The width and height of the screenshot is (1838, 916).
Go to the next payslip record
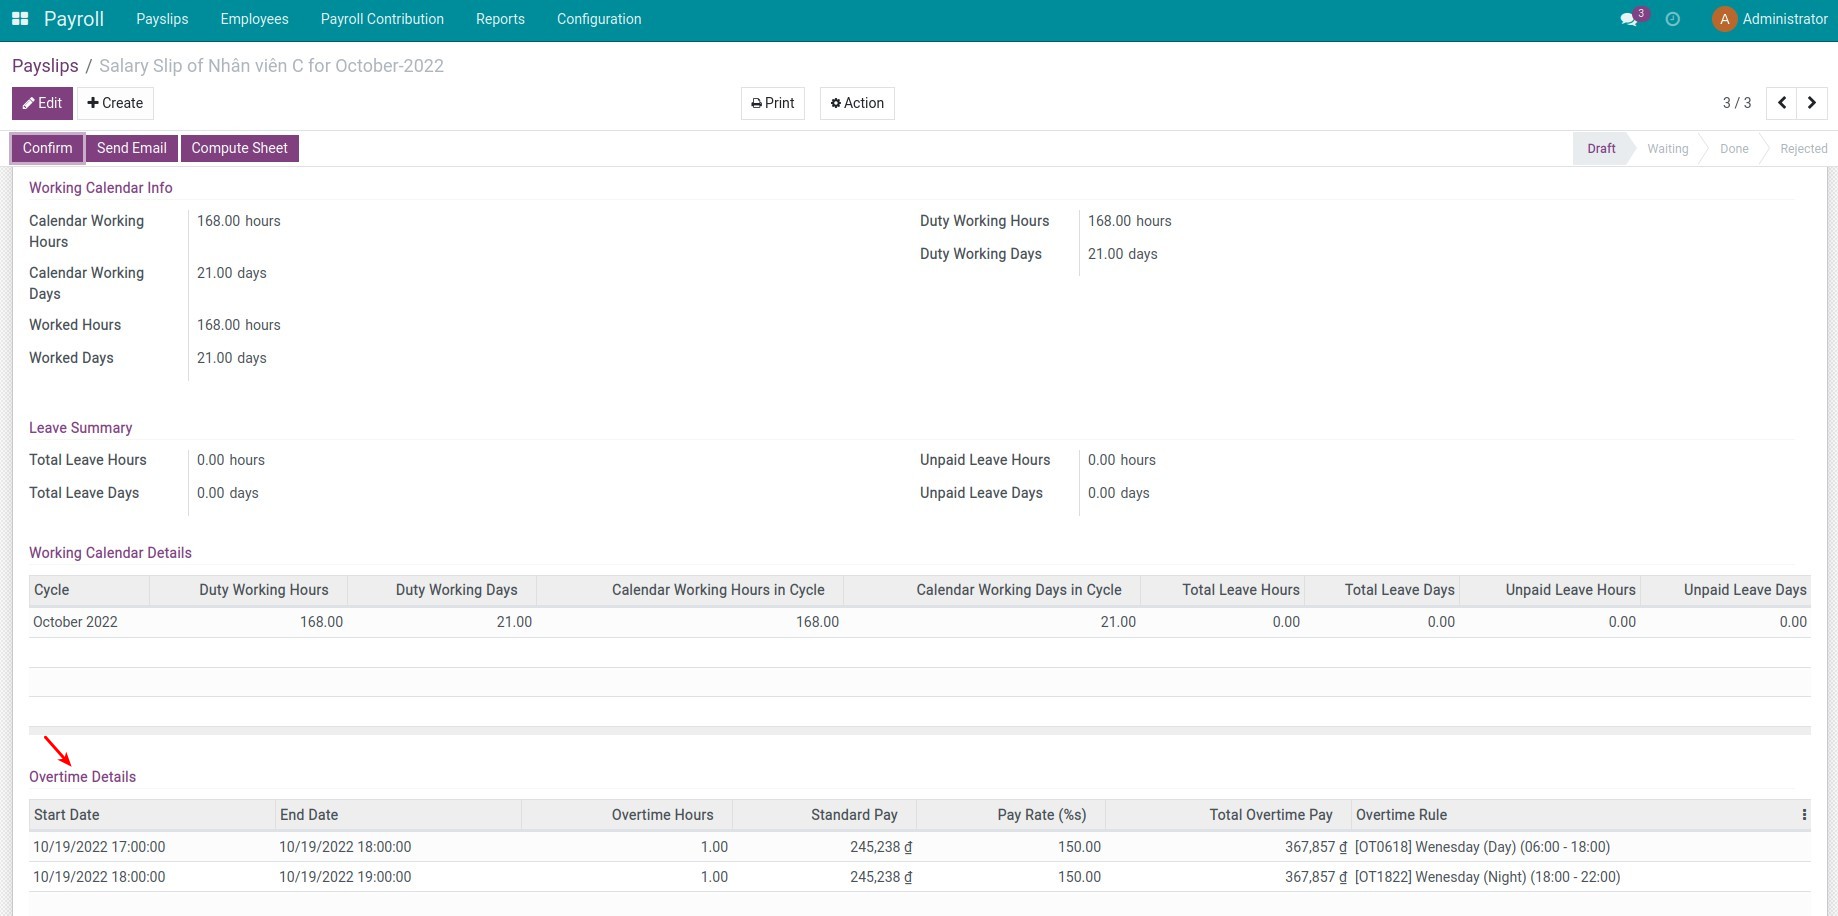1812,103
